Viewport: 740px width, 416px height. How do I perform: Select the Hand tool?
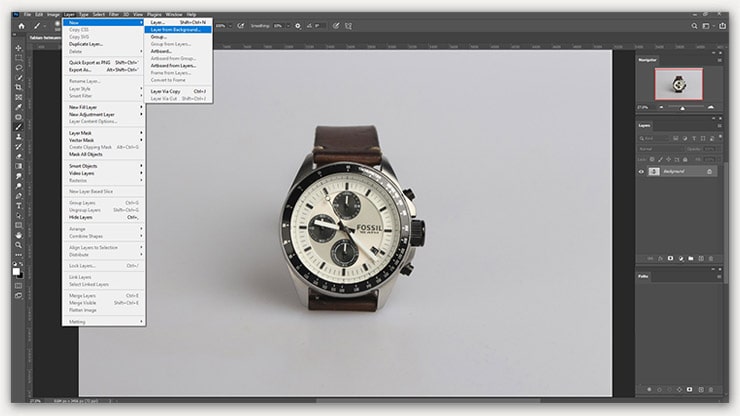point(19,235)
